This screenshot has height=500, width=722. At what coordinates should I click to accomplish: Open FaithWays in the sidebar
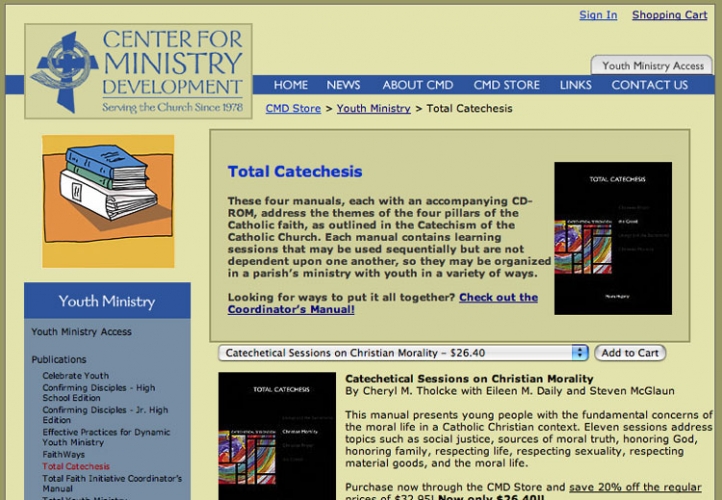coord(64,454)
